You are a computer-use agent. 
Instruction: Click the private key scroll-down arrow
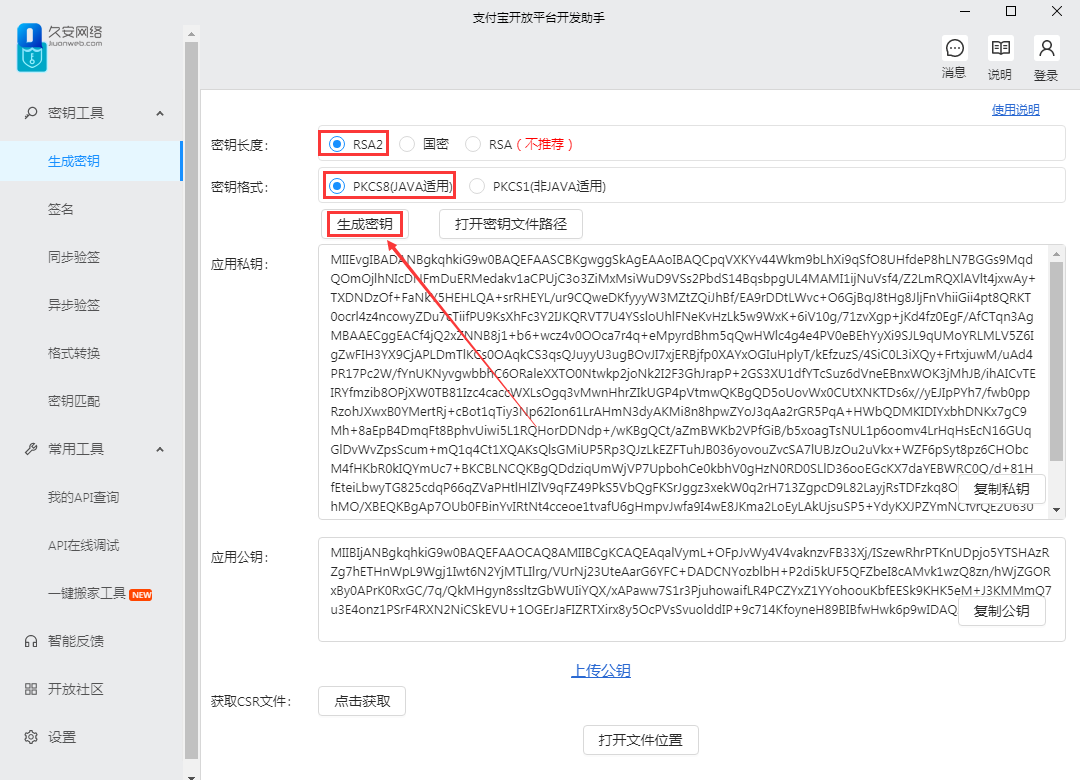point(1057,511)
